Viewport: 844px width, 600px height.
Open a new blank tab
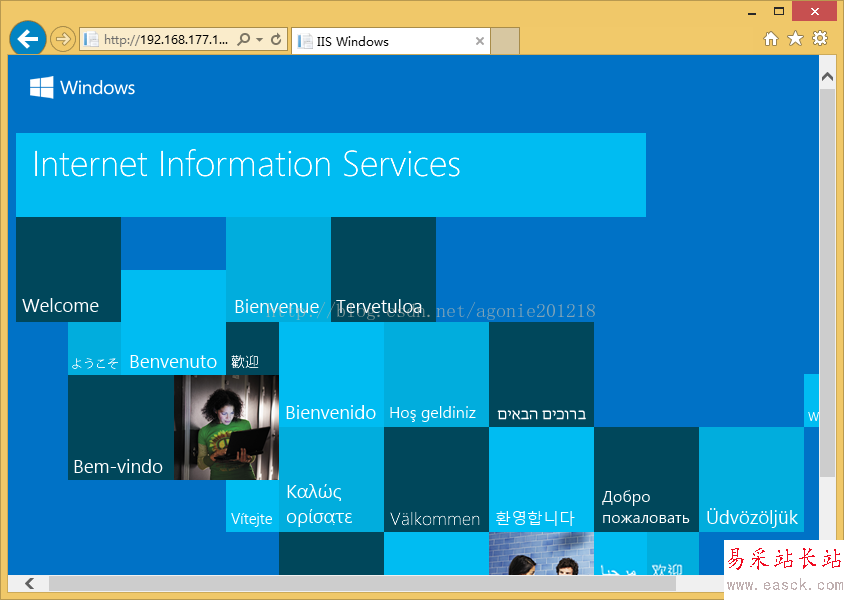coord(505,41)
